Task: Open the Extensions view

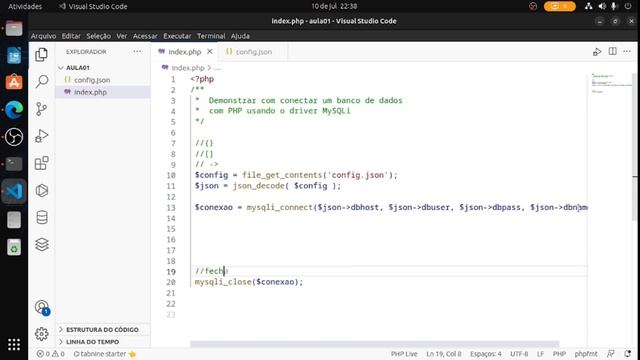Action: (42, 163)
